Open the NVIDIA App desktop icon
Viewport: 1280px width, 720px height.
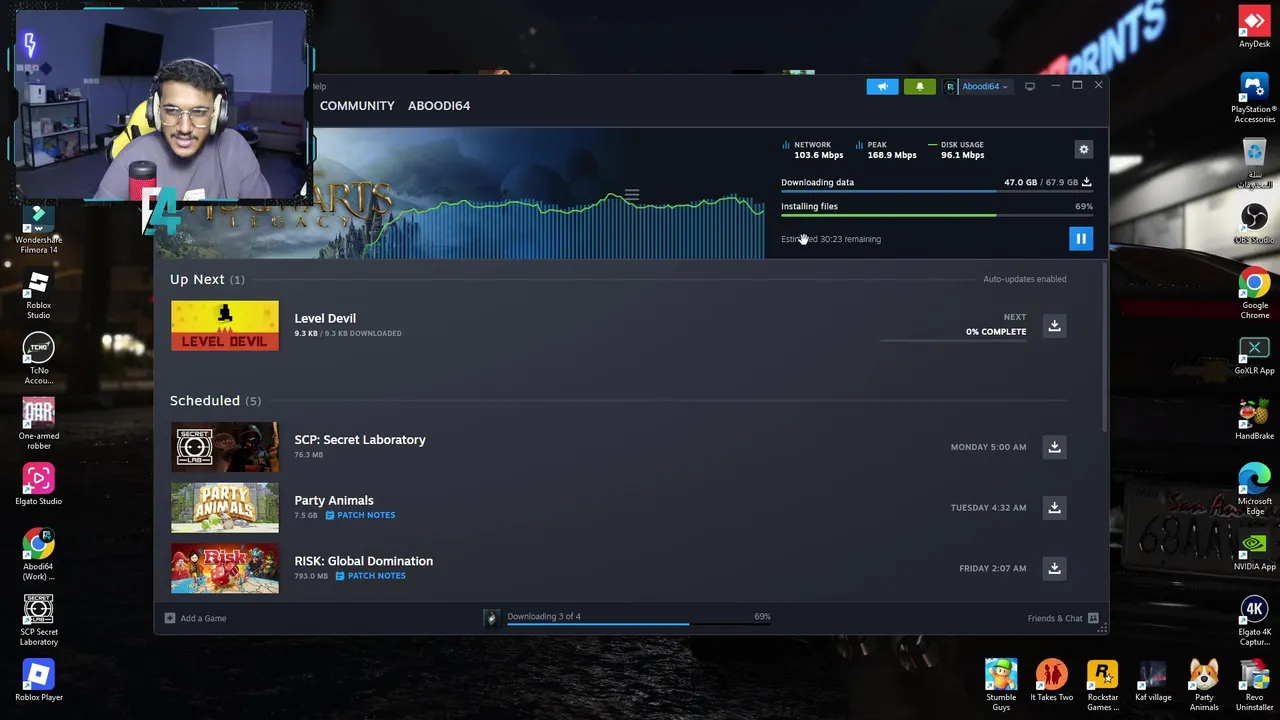1254,551
